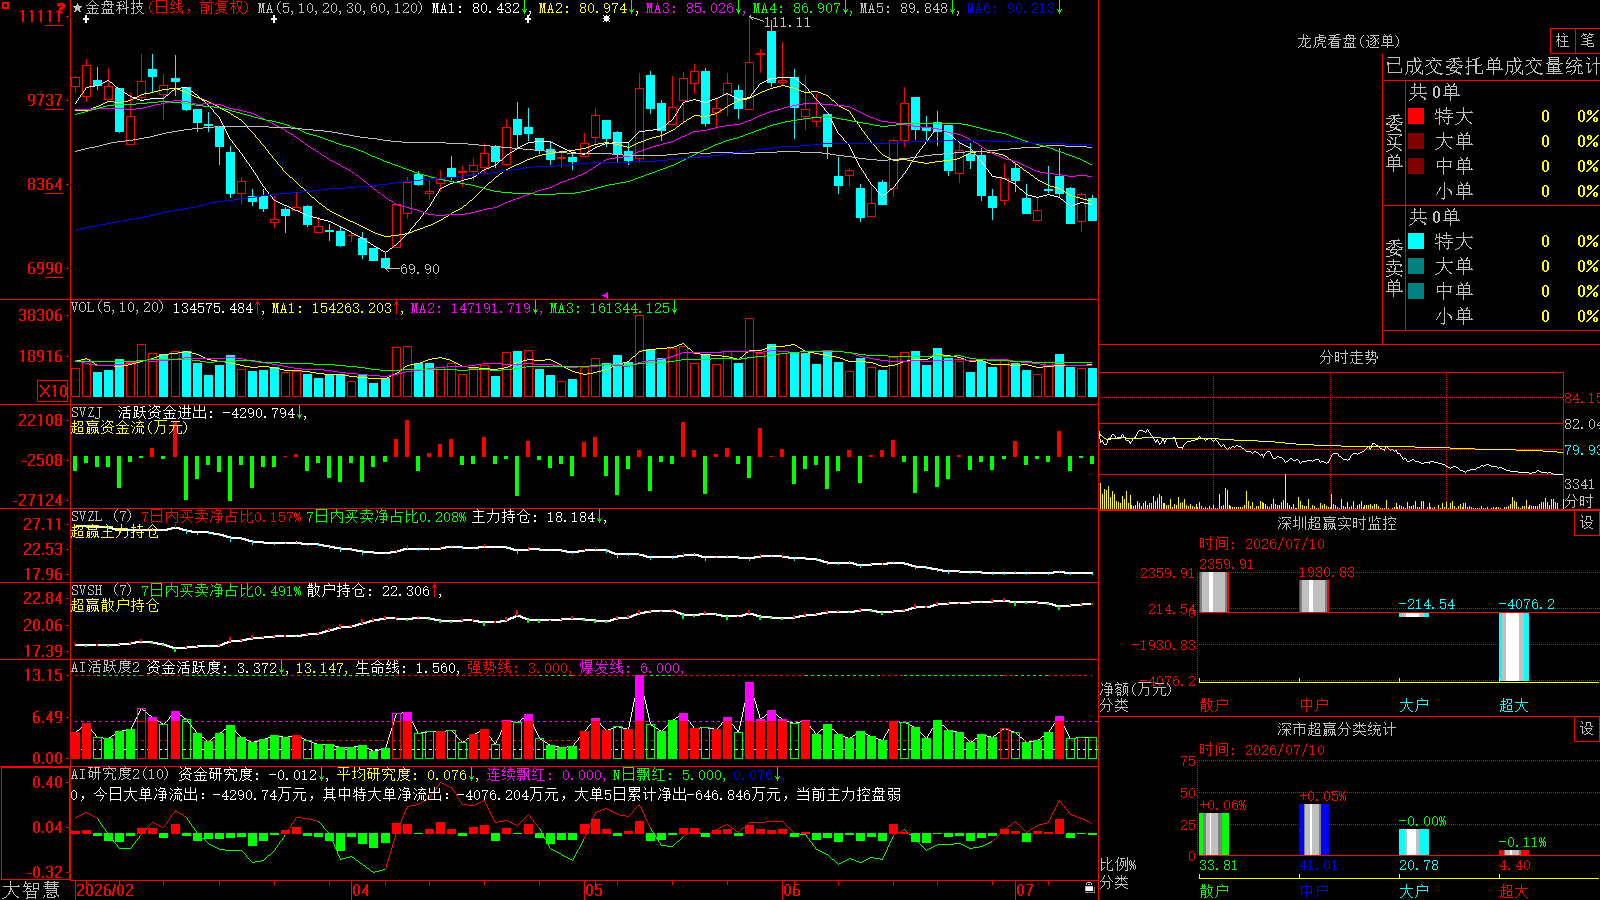
Task: Open 设 settings for 深市超赢分类统计
Action: pos(1587,729)
